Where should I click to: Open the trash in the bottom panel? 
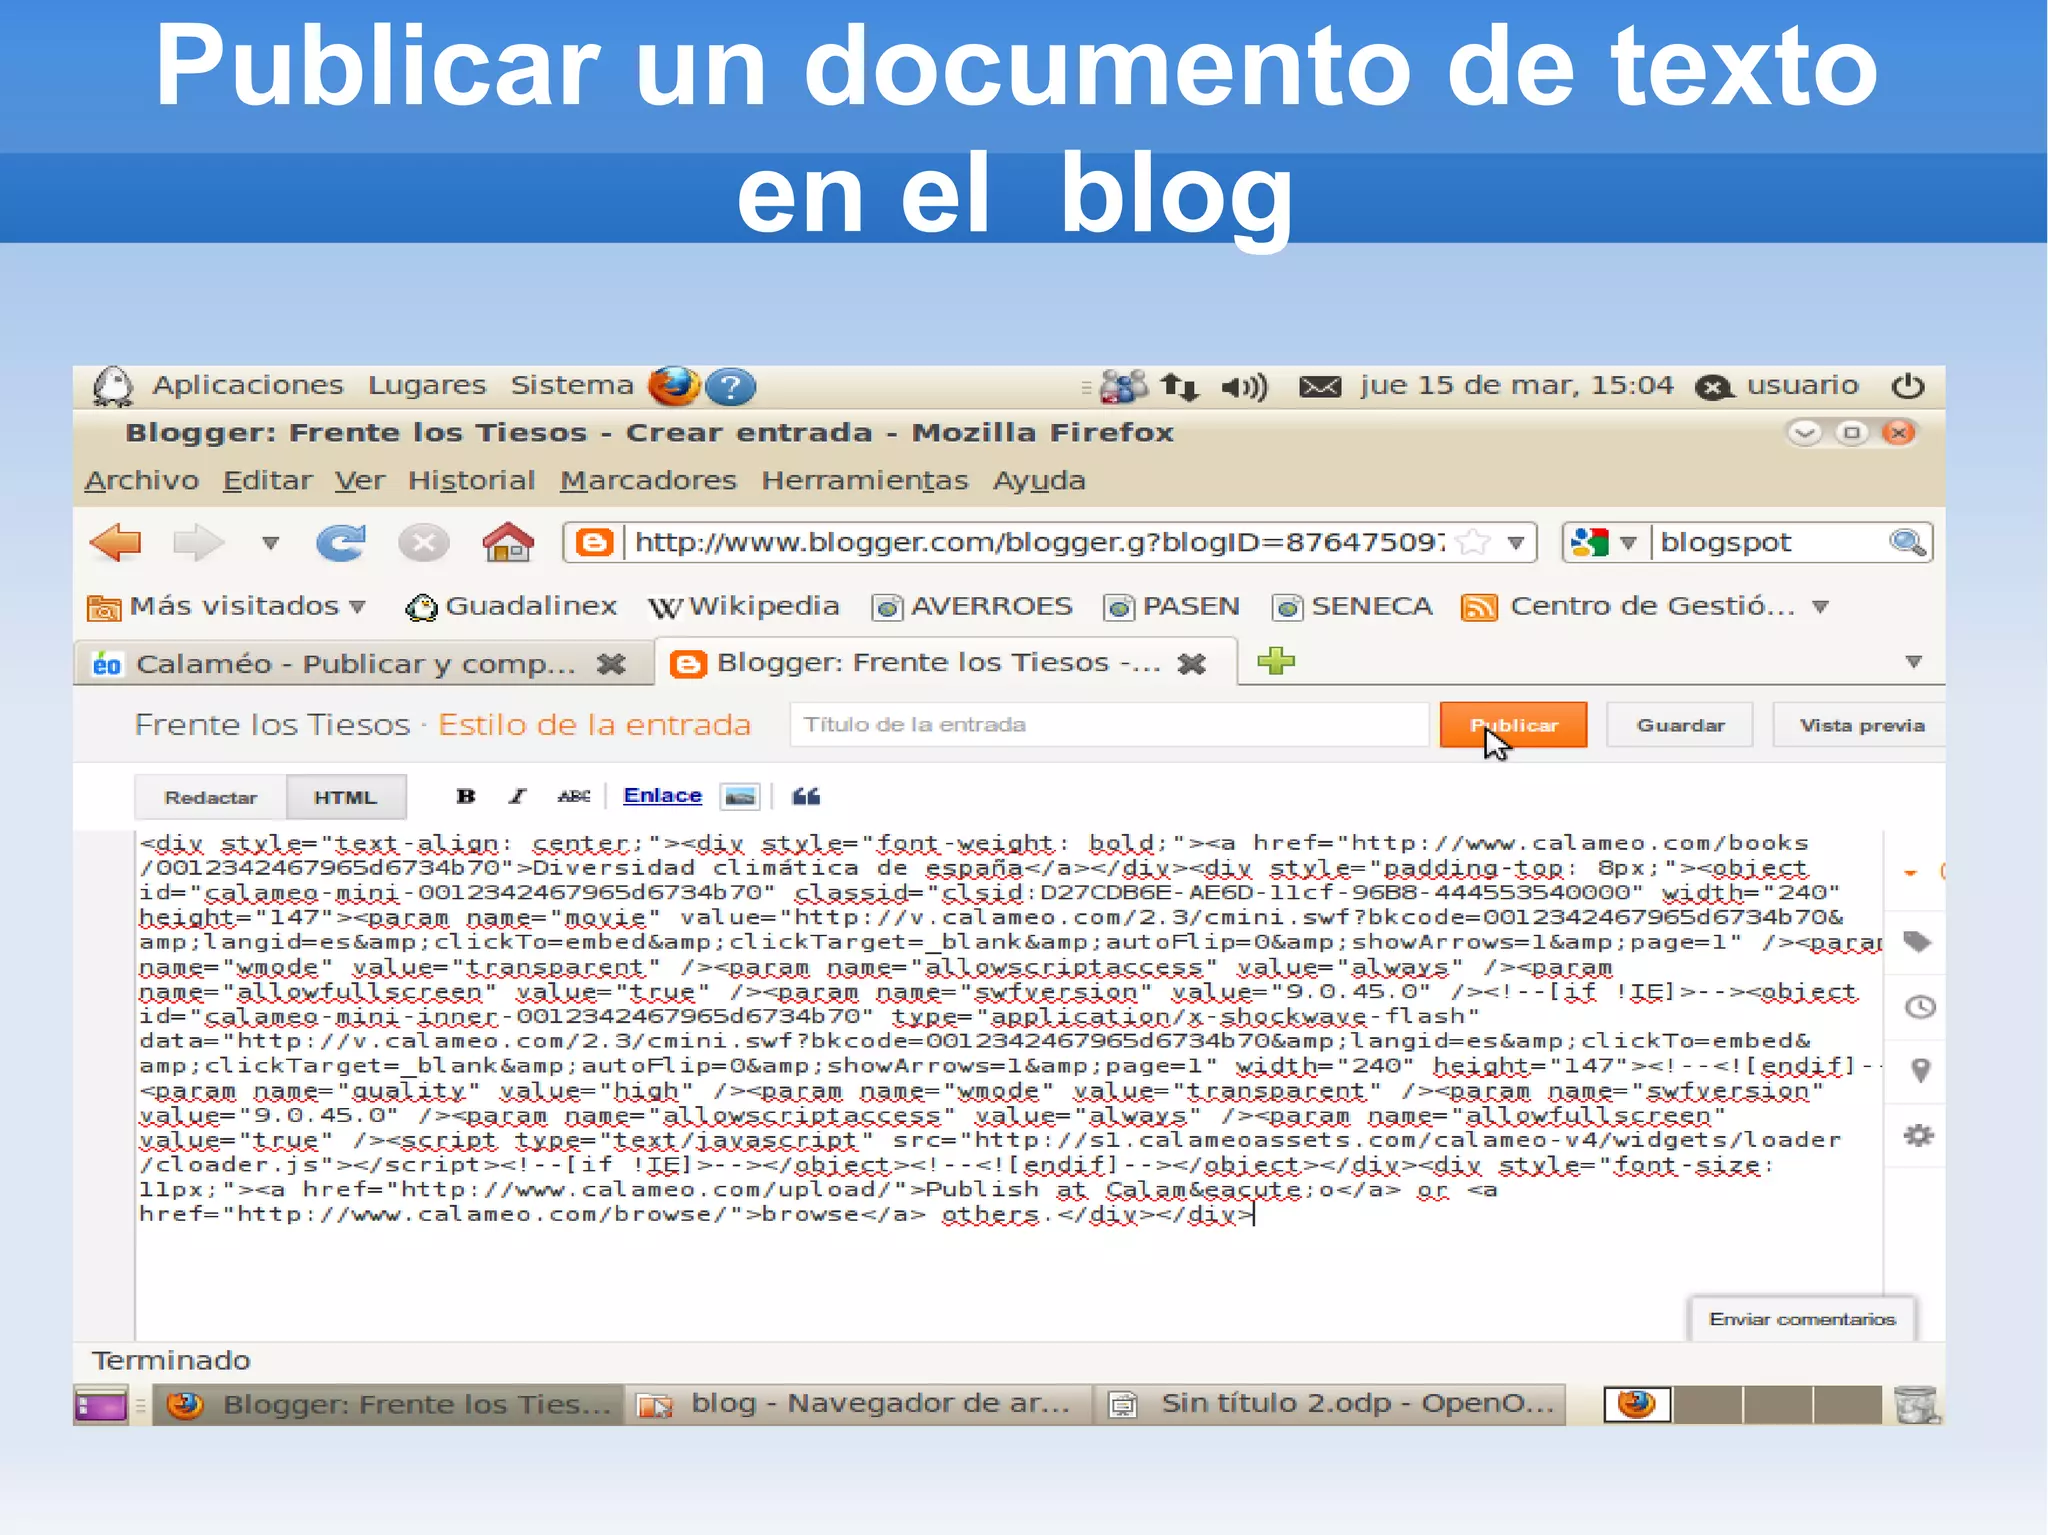[1917, 1404]
